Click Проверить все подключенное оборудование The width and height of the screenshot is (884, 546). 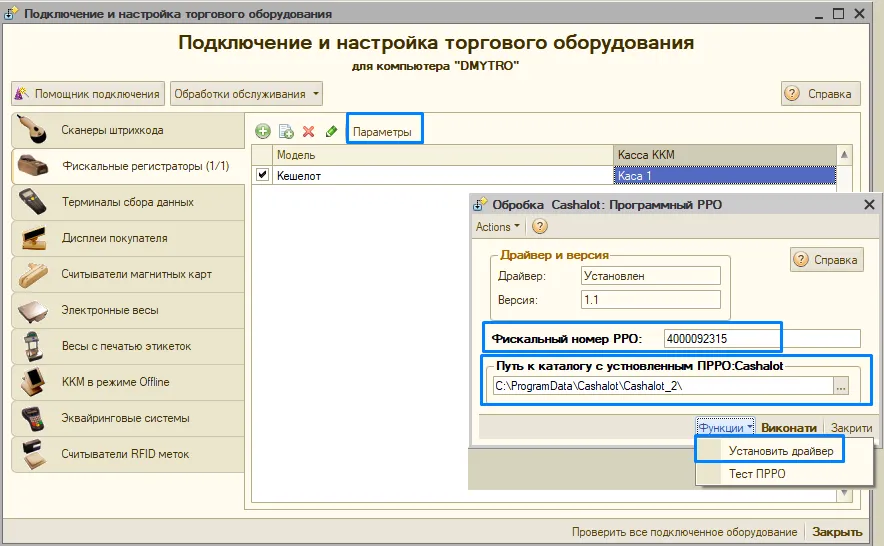(x=684, y=532)
